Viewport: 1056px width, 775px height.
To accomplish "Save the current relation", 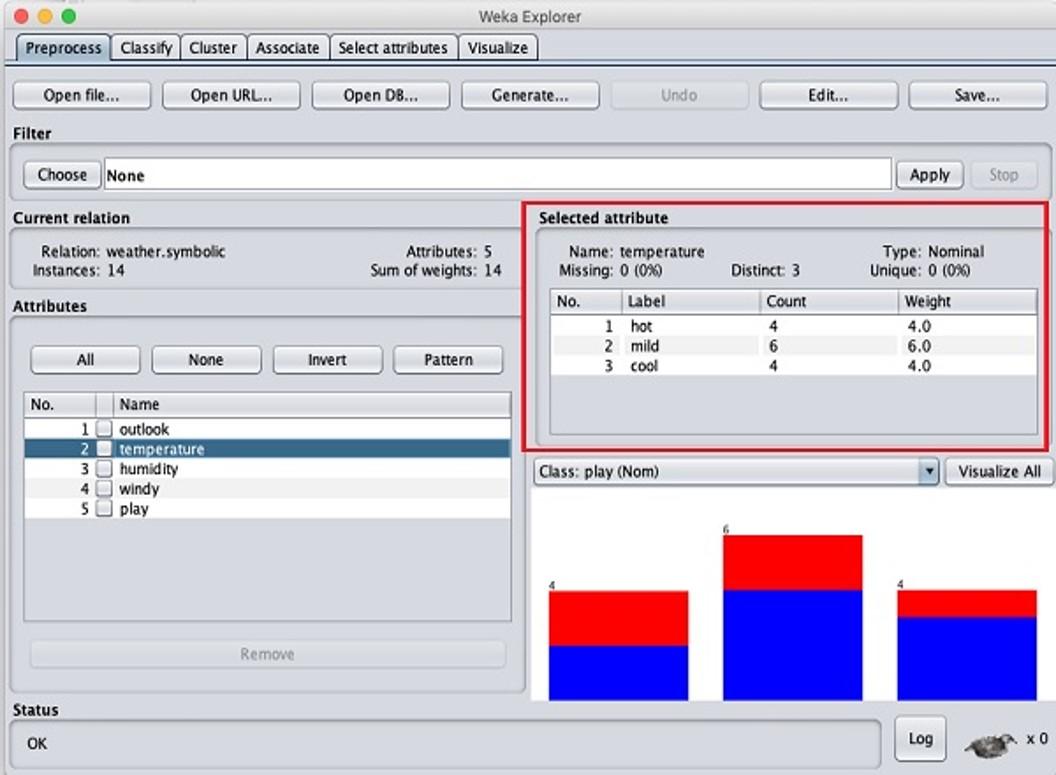I will (977, 95).
